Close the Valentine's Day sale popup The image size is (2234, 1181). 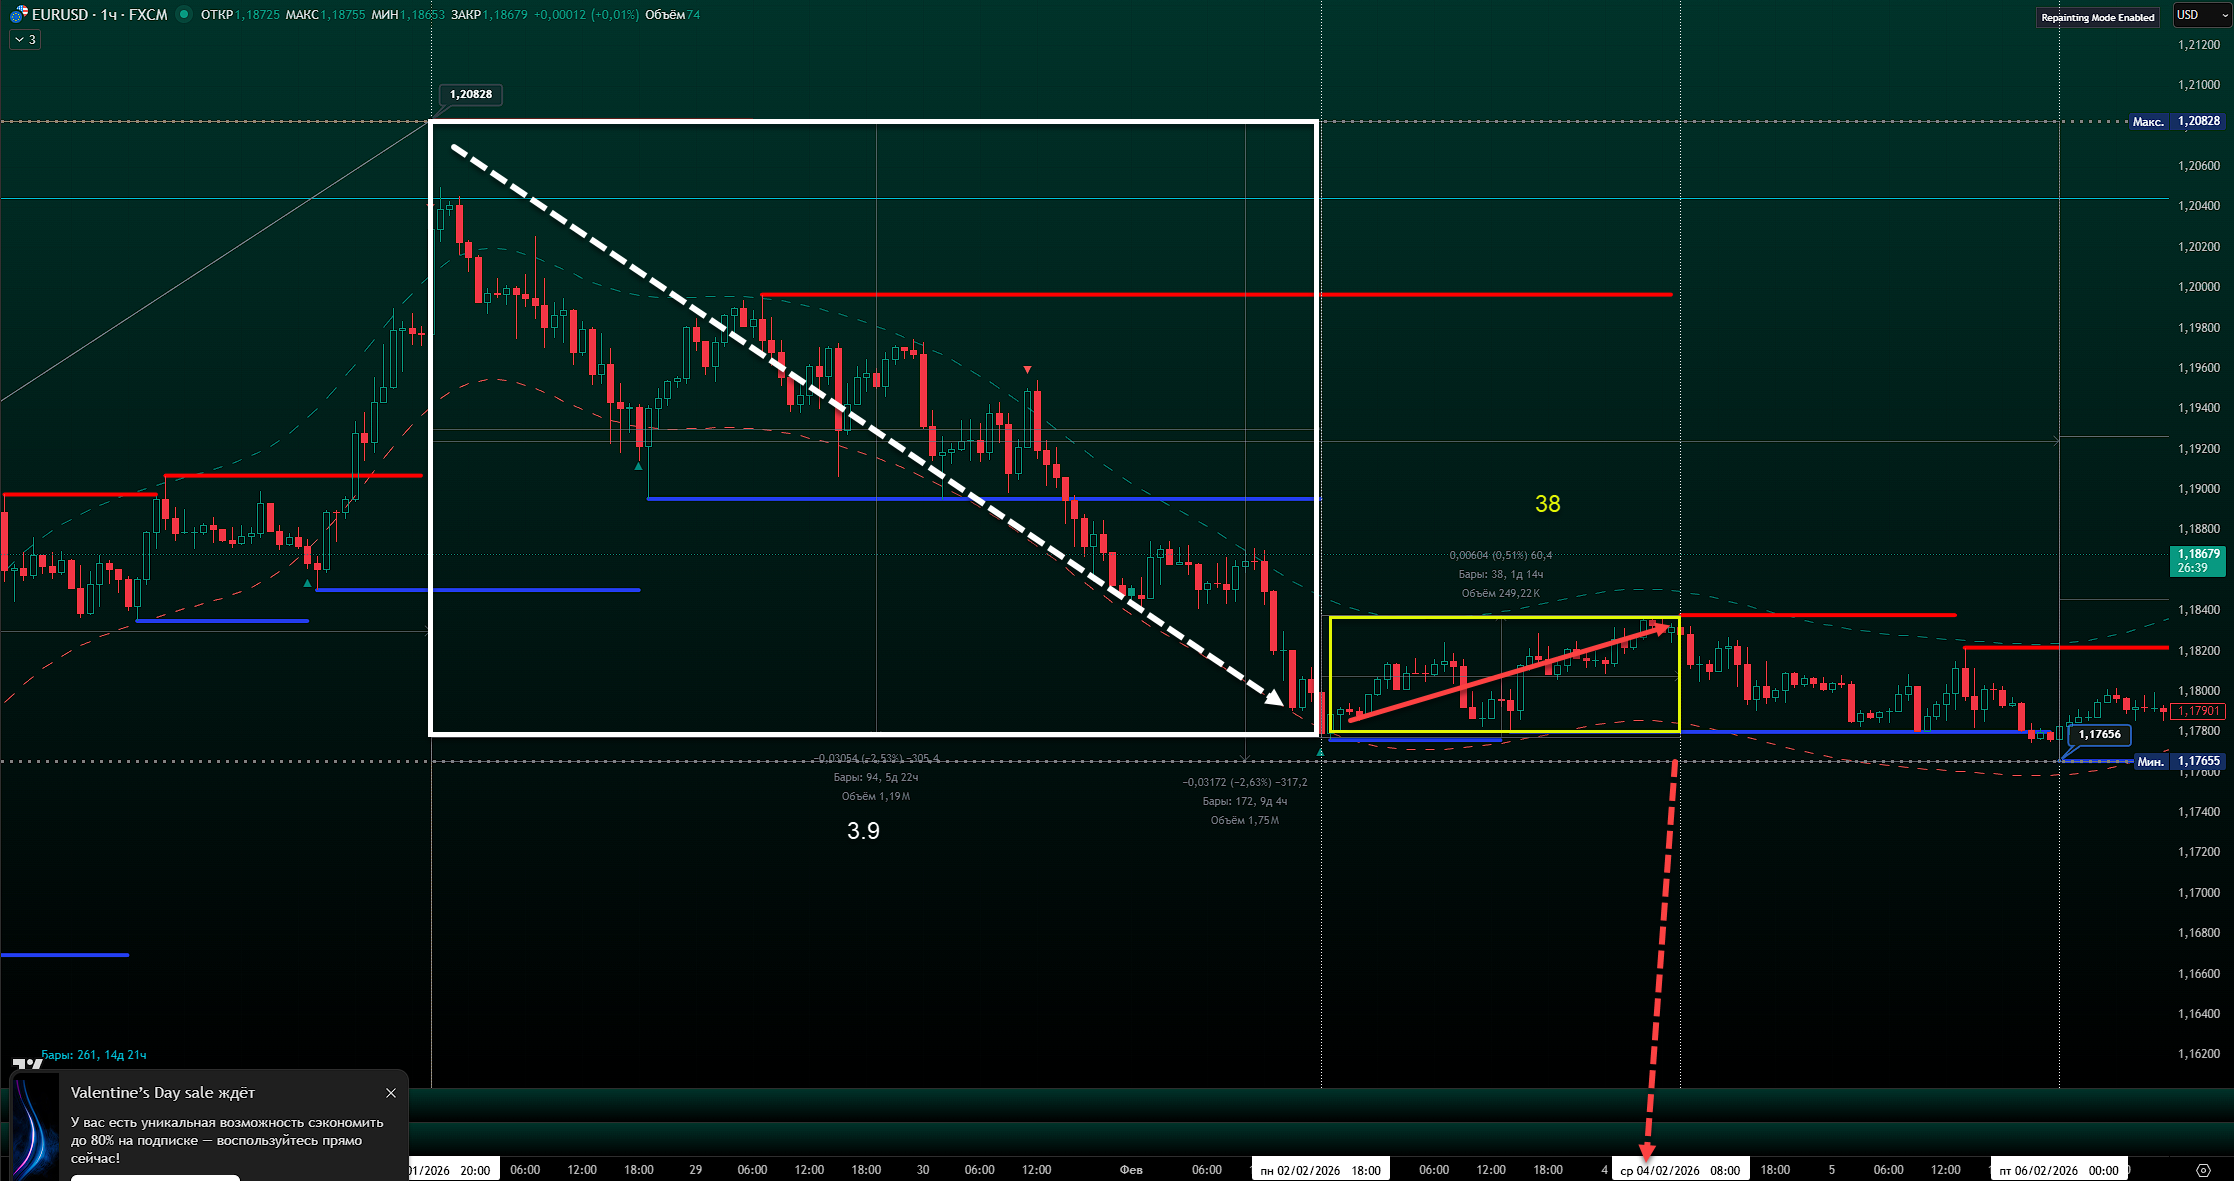point(391,1093)
